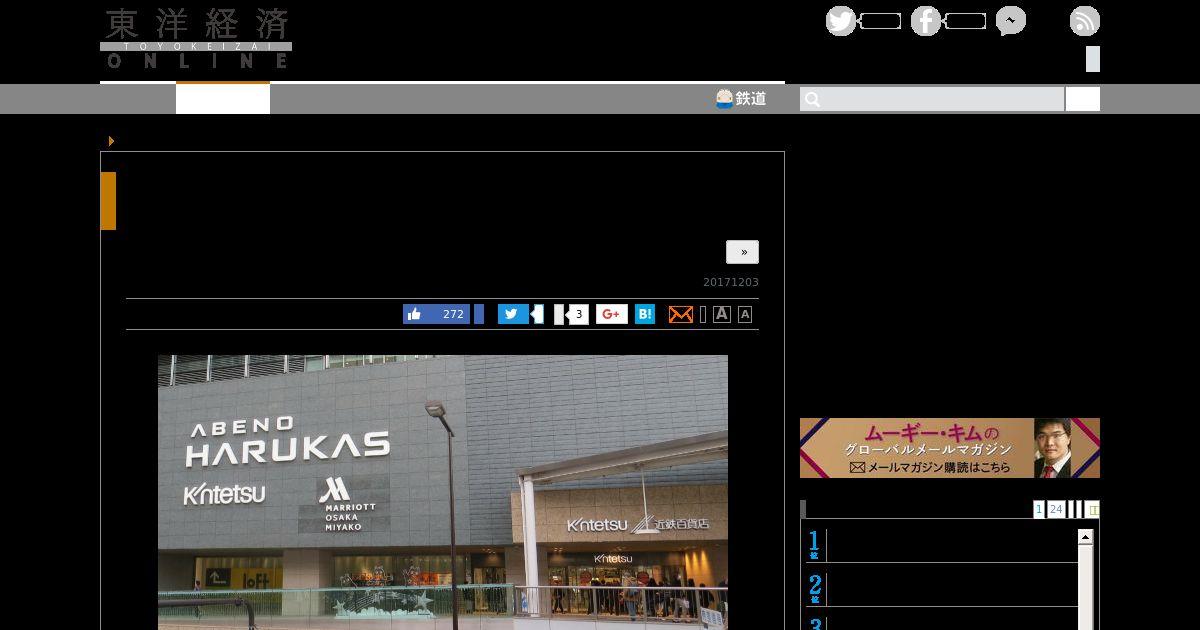
Task: Click the Facebook count box in header
Action: point(965,21)
